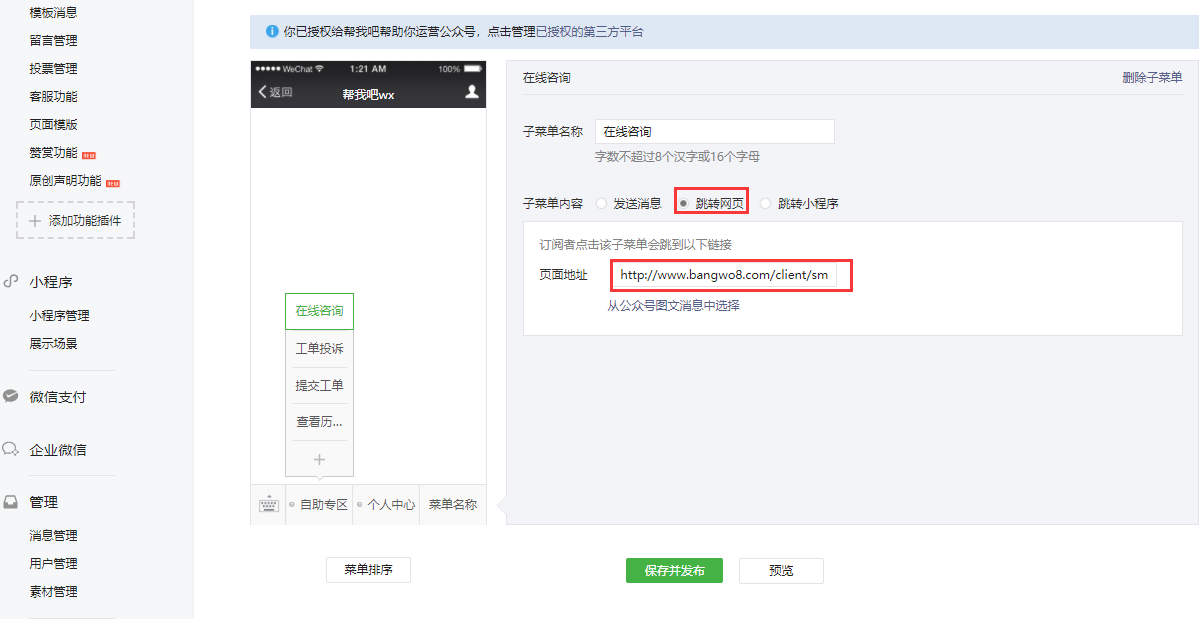Click the plus icon to add submenu

tap(319, 459)
